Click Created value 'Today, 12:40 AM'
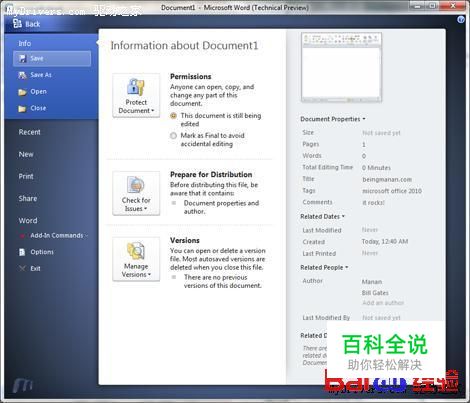 pos(385,242)
